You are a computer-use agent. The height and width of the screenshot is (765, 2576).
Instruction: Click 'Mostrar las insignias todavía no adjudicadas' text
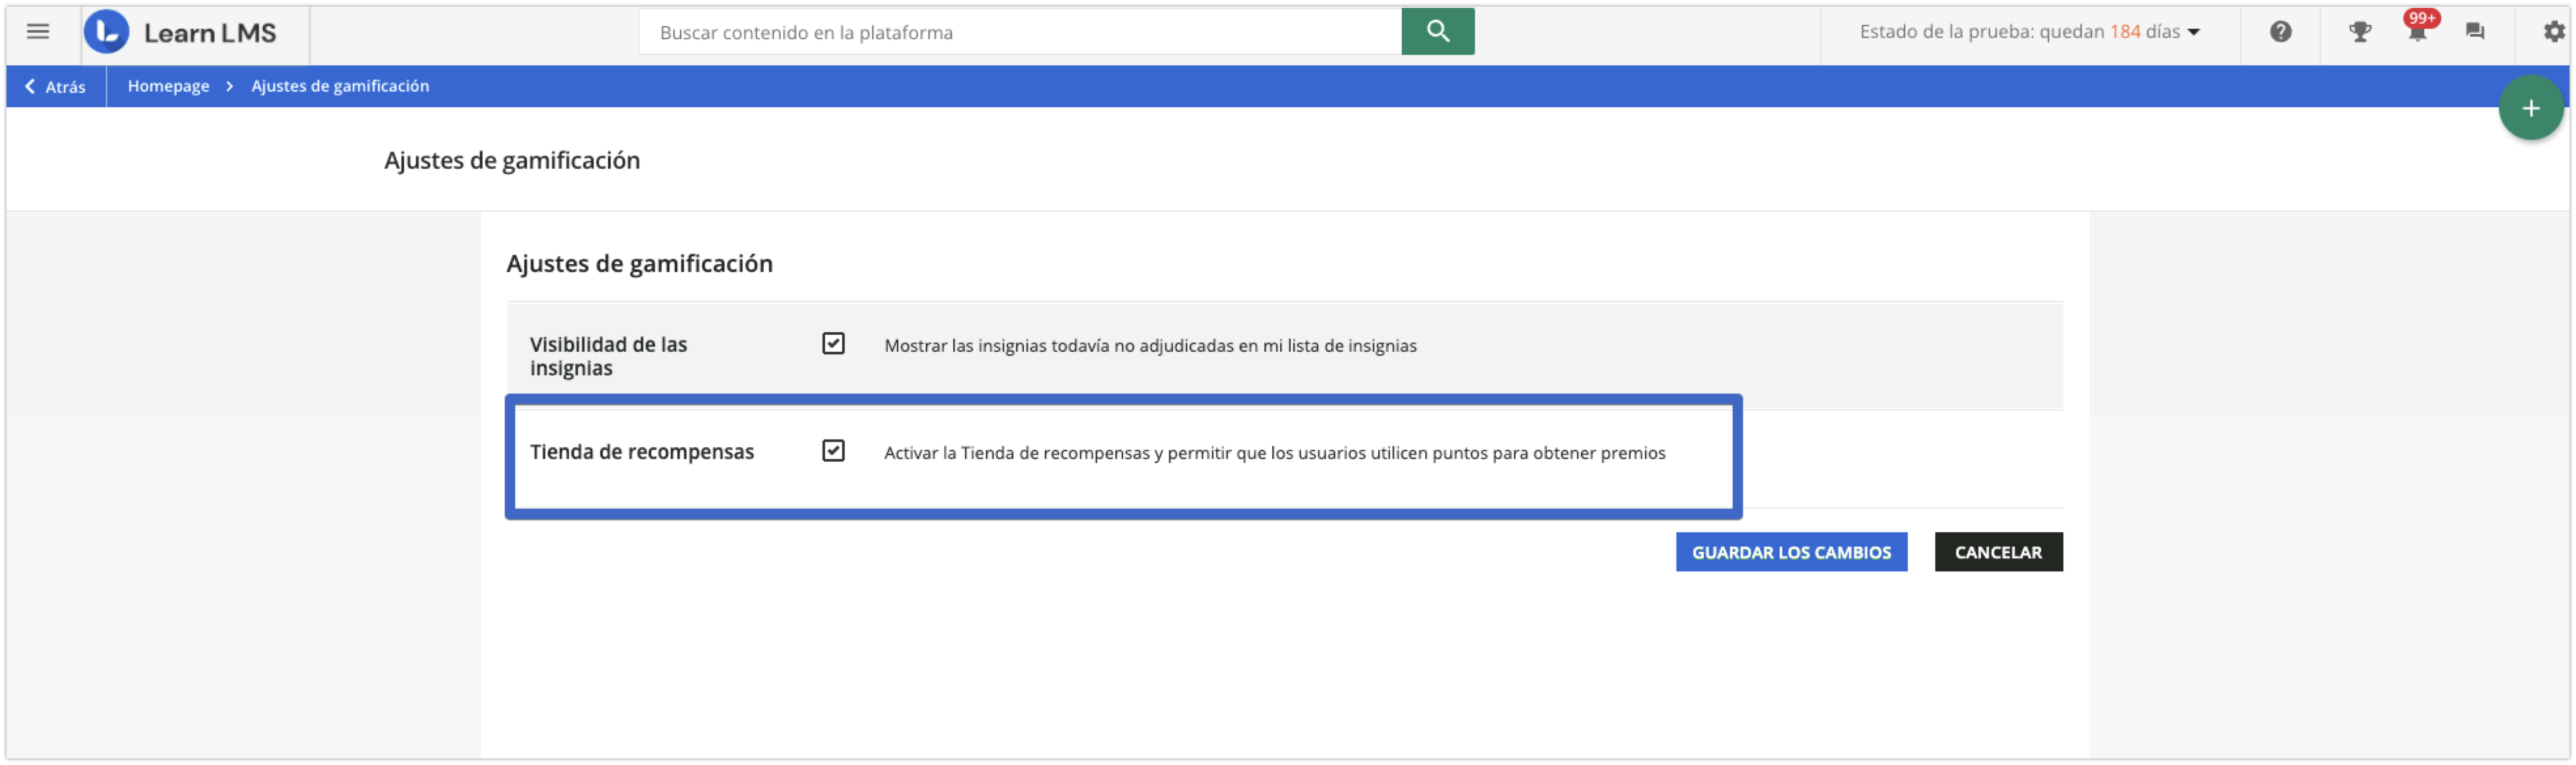[1150, 346]
